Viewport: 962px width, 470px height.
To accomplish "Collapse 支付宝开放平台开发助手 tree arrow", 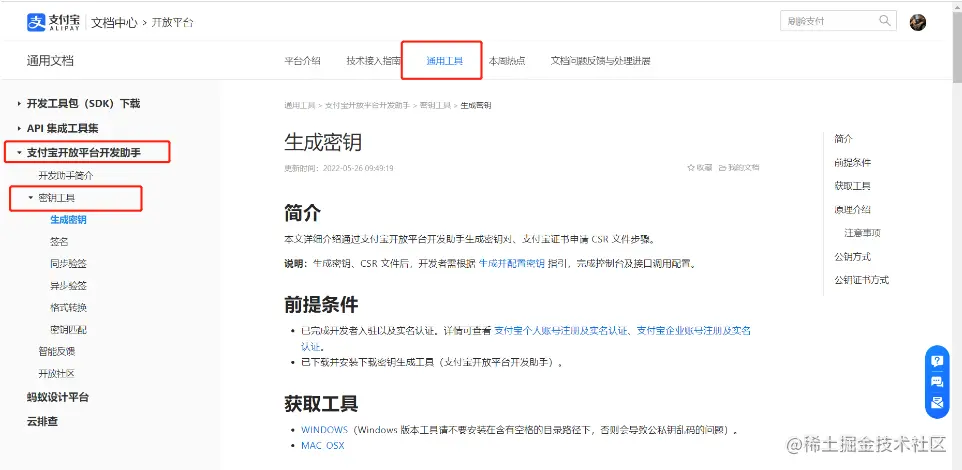I will pos(20,153).
